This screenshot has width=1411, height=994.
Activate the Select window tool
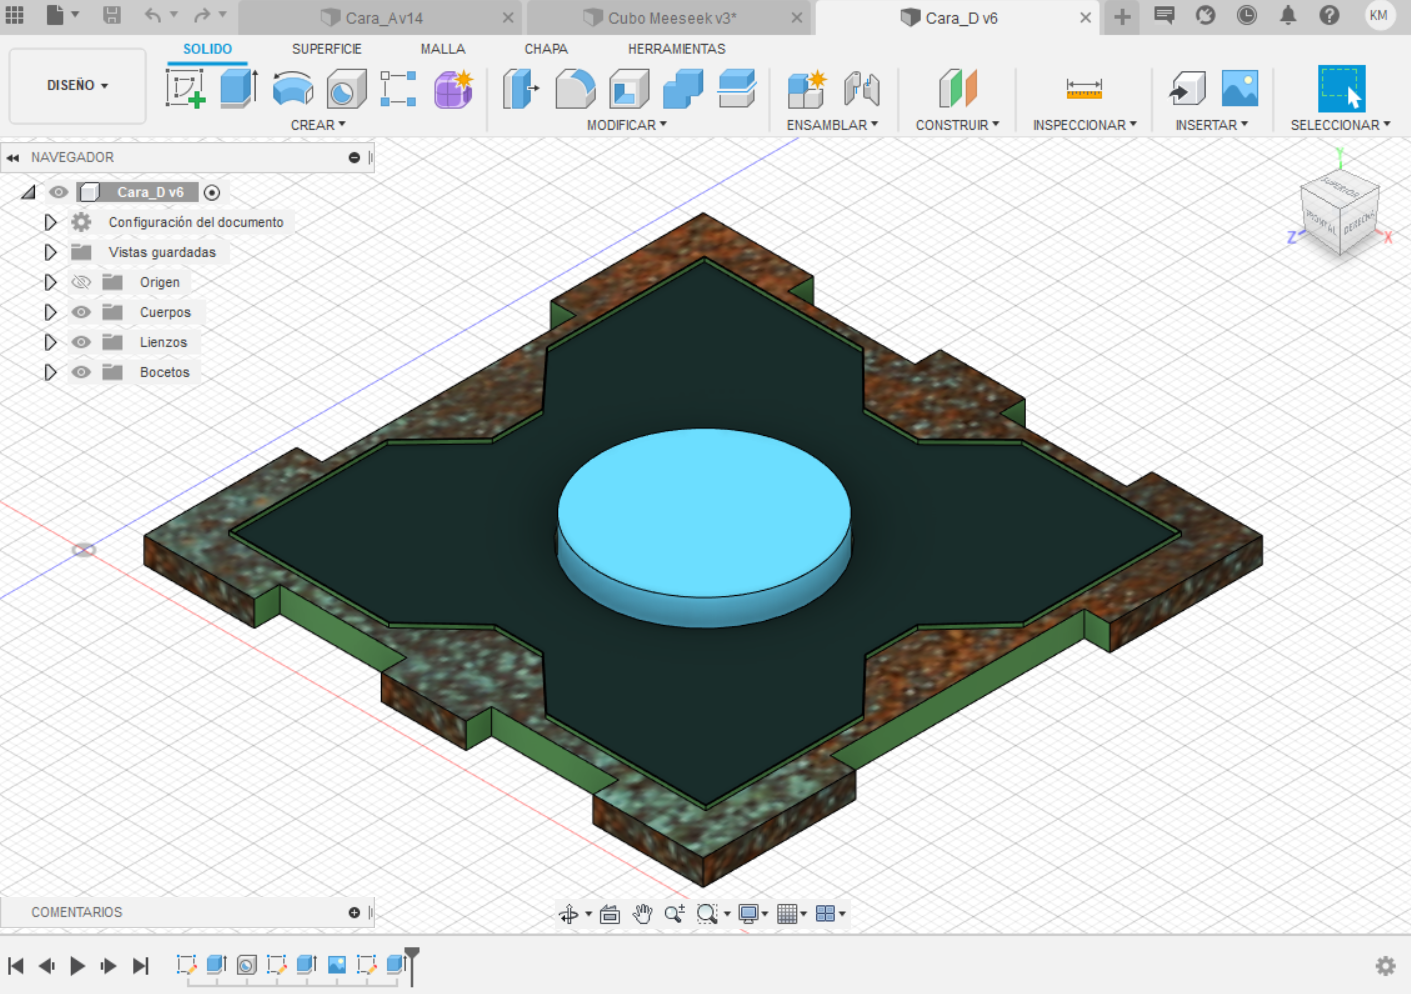[1341, 89]
